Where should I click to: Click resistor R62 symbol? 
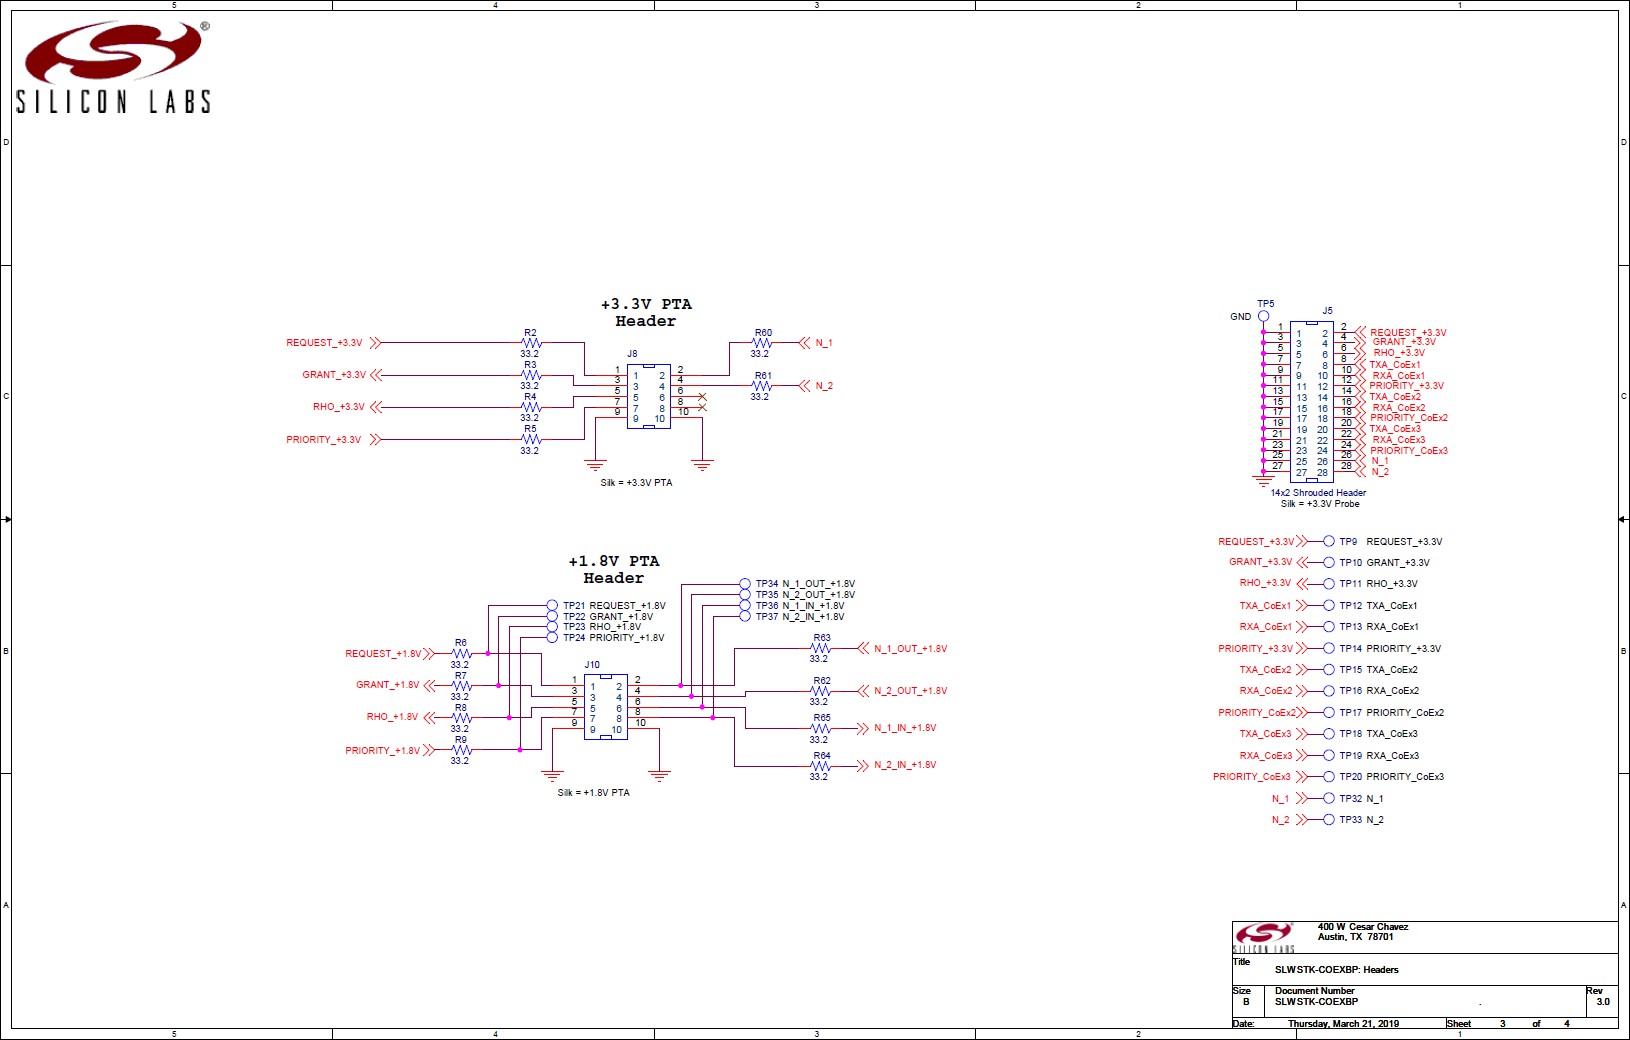pyautogui.click(x=821, y=691)
